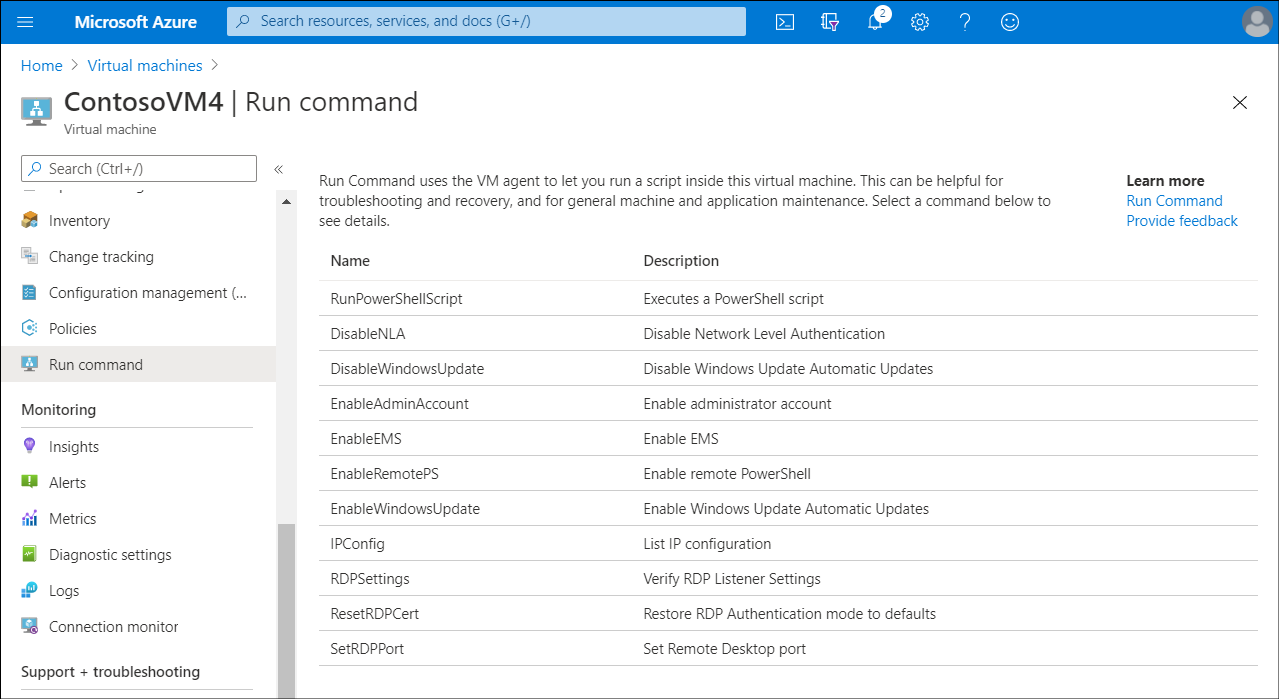
Task: Click the Diagnostic settings icon
Action: click(30, 555)
